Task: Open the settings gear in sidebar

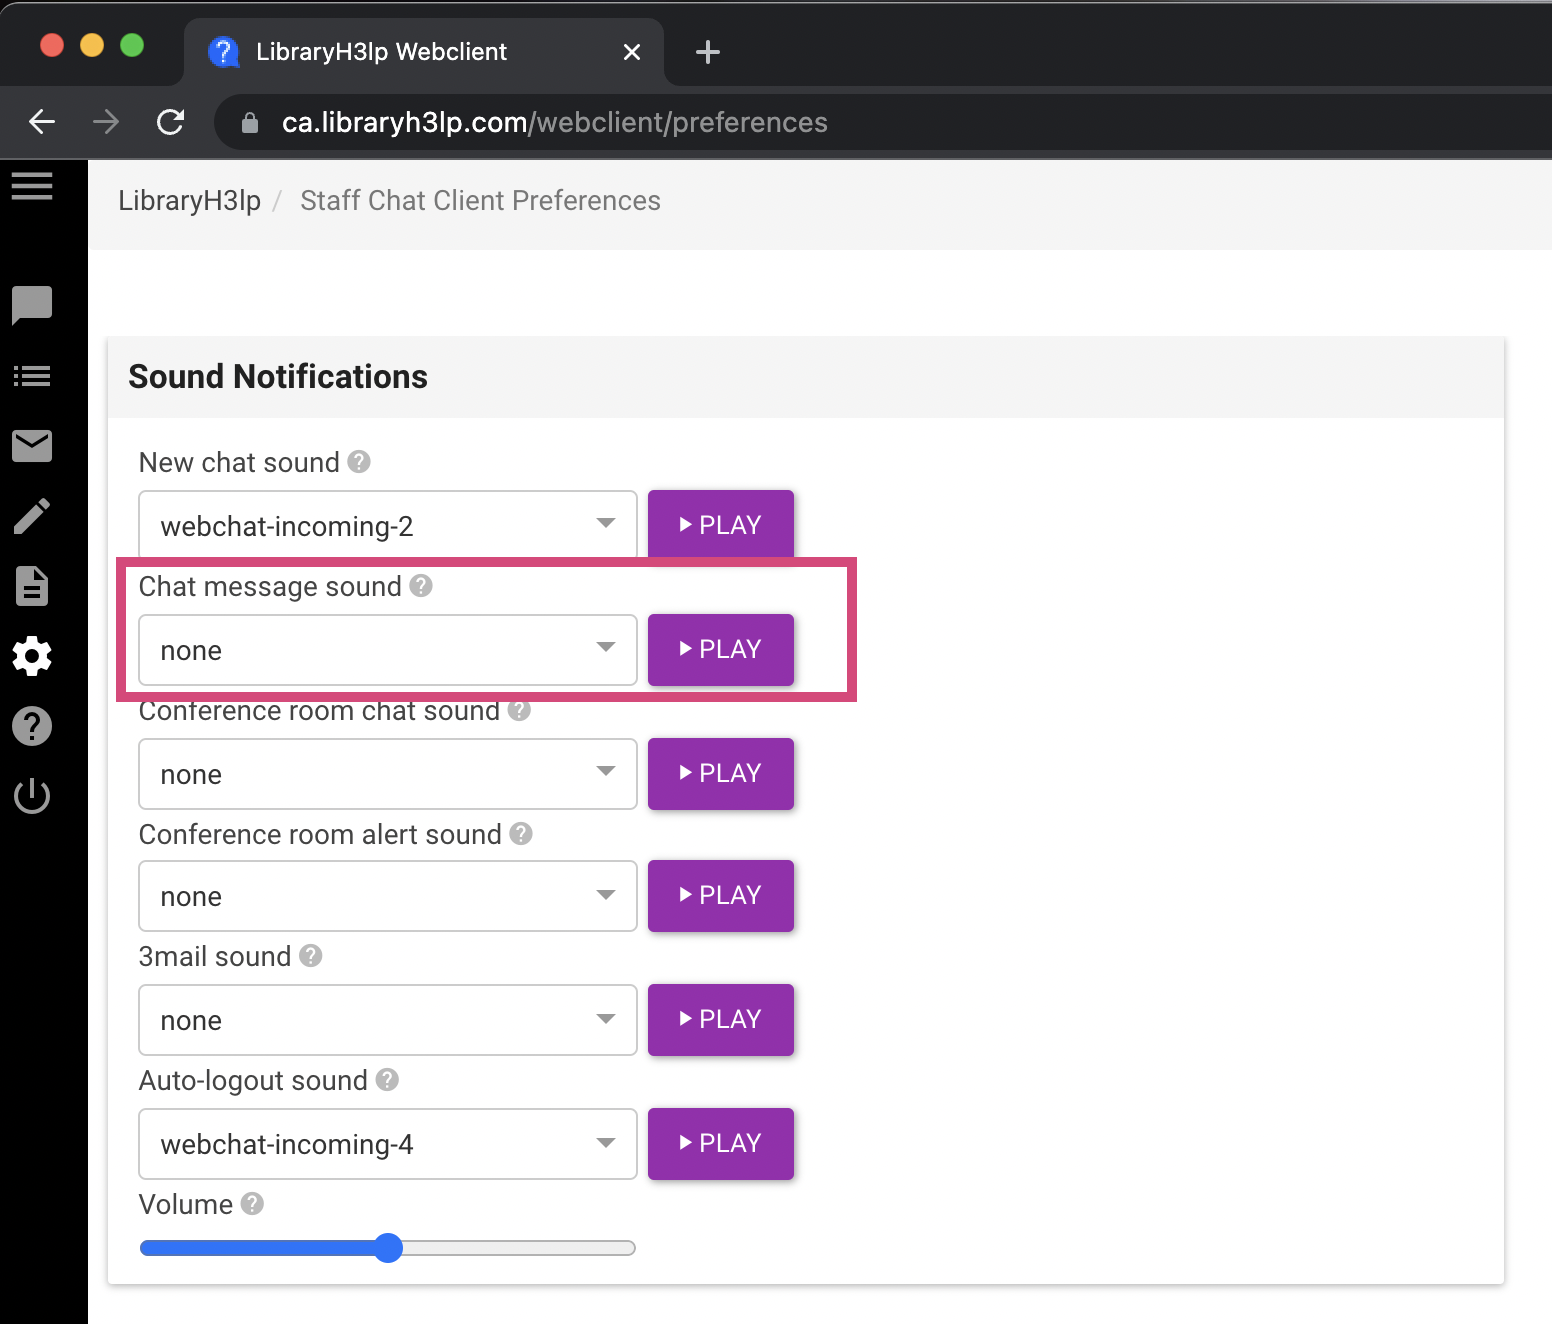Action: pyautogui.click(x=32, y=656)
